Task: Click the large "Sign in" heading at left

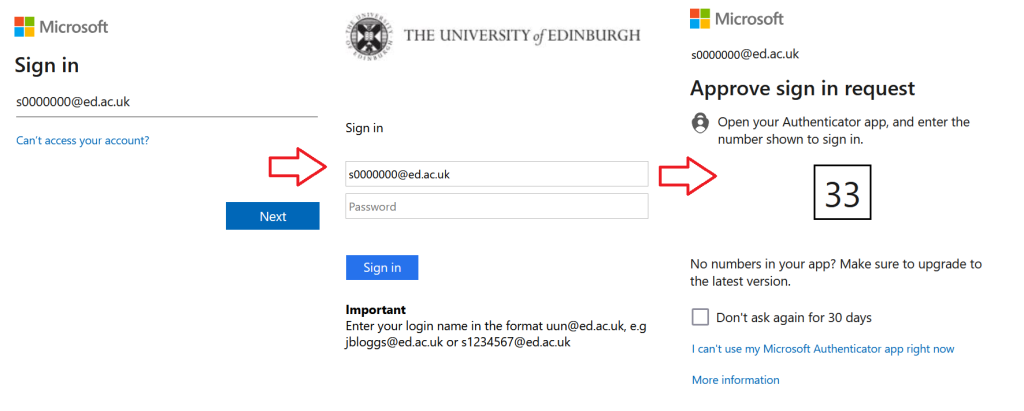Action: tap(46, 65)
